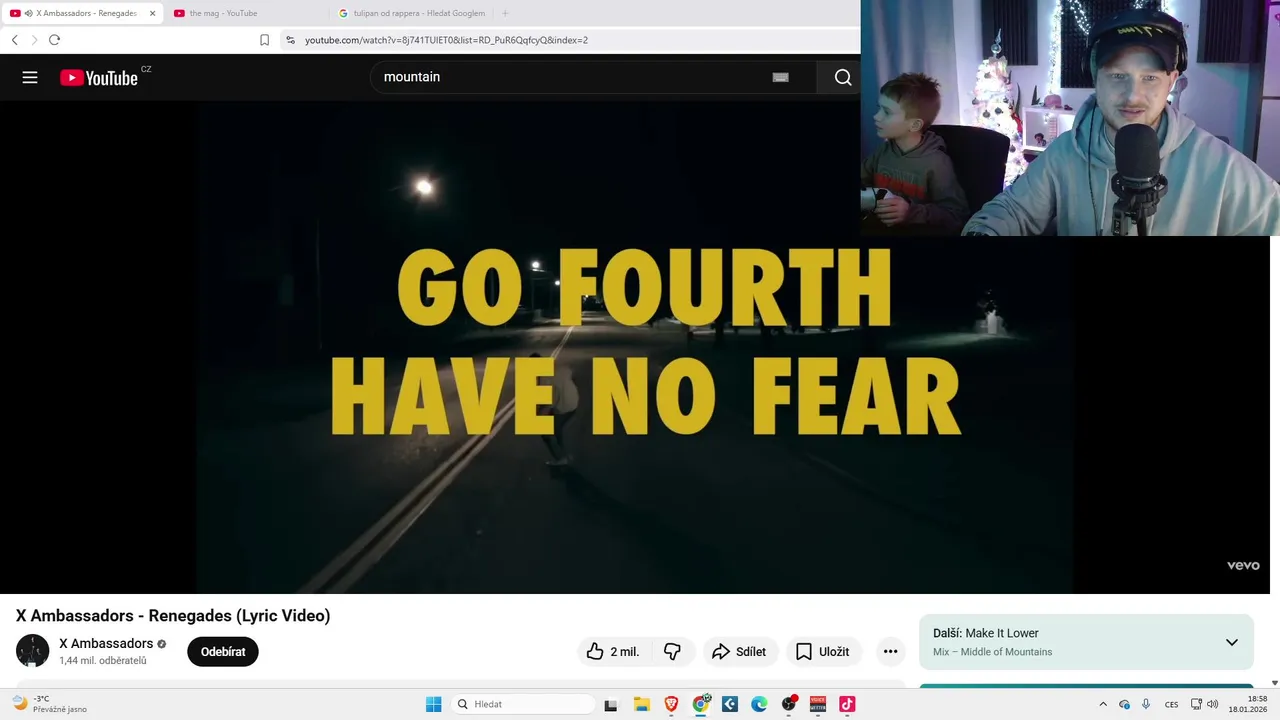Open OneDrive cloud tray icon
The width and height of the screenshot is (1280, 720).
point(1125,704)
